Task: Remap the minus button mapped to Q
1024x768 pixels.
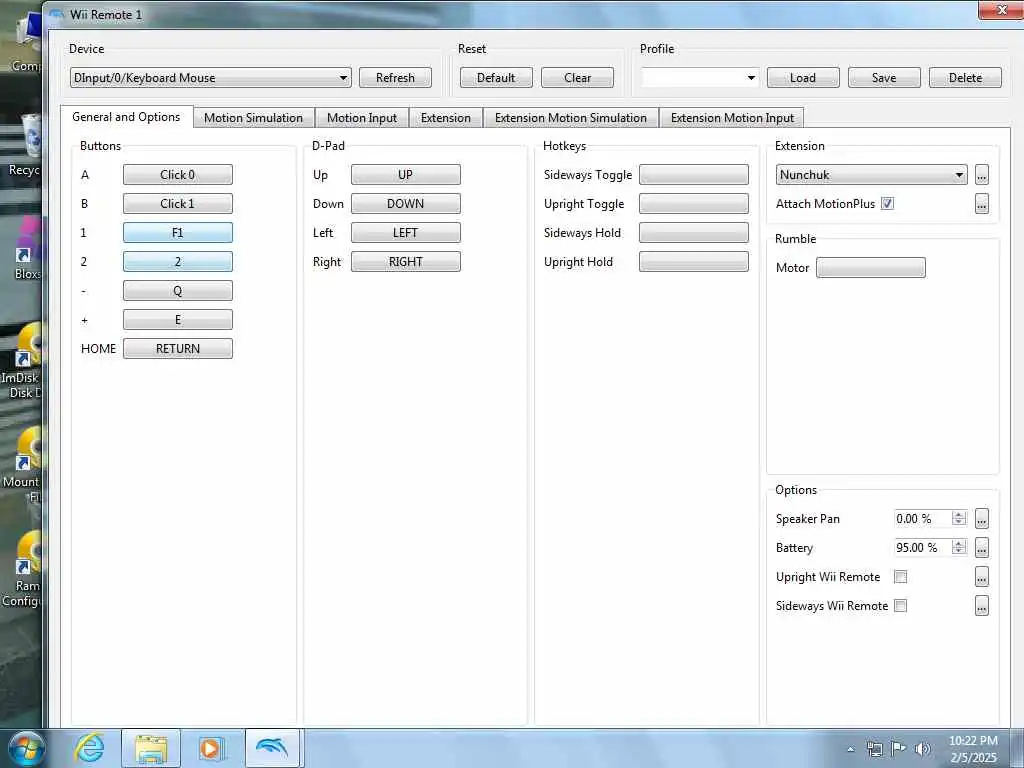Action: pyautogui.click(x=178, y=291)
